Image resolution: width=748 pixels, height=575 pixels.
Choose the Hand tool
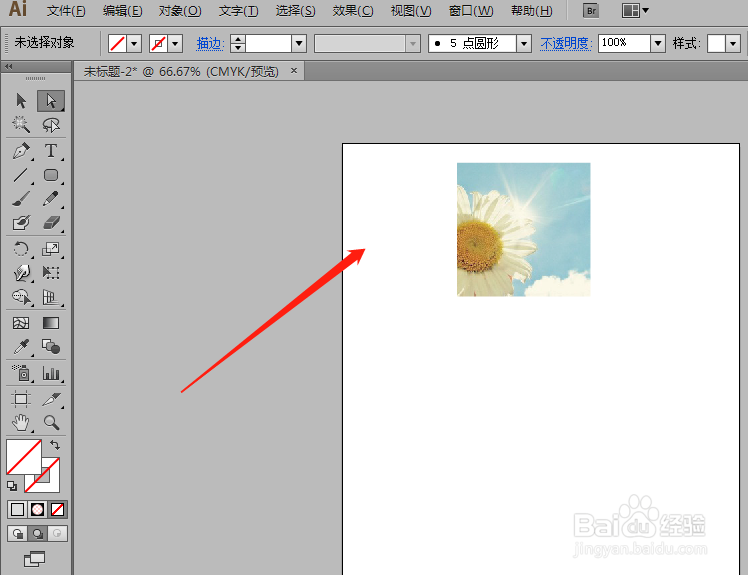(21, 423)
